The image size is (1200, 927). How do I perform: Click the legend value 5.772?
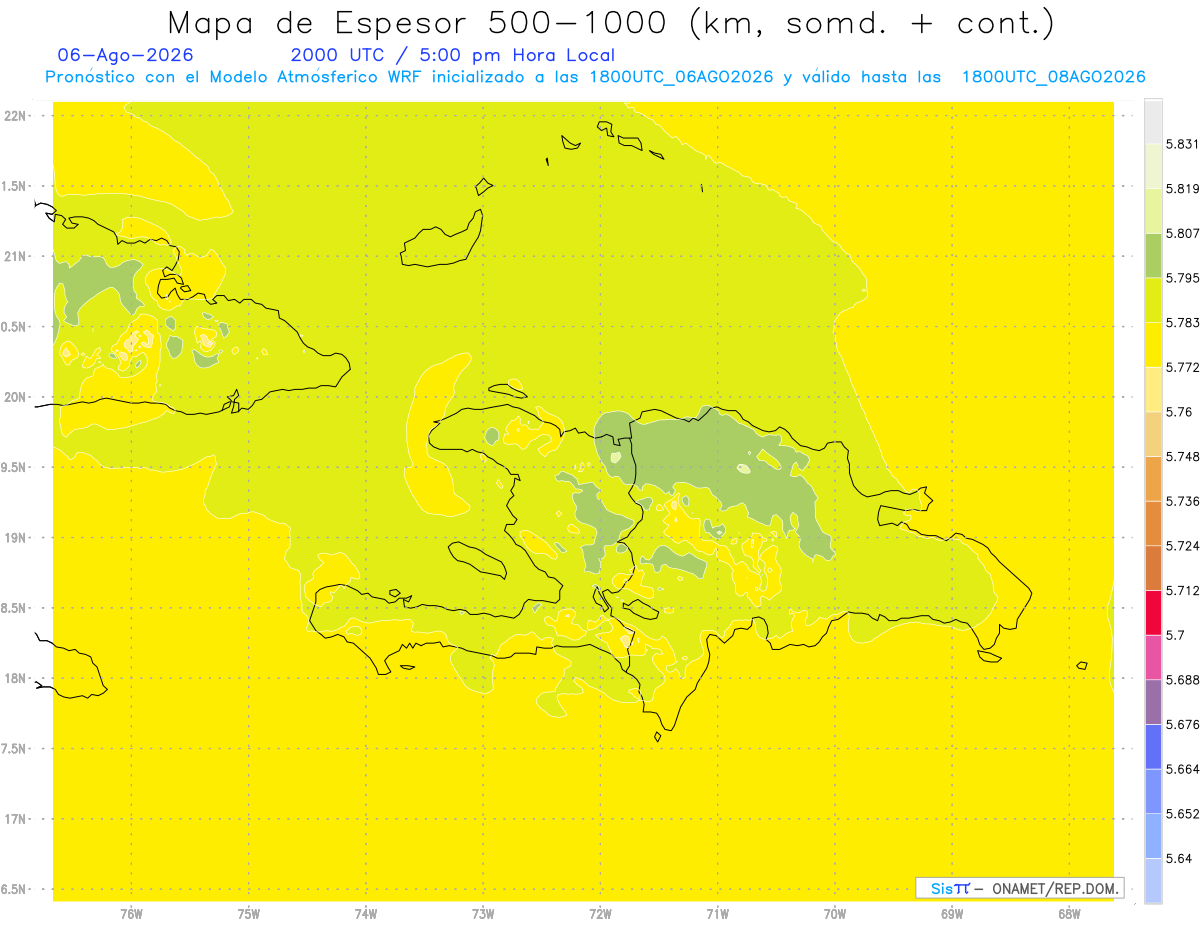1183,367
